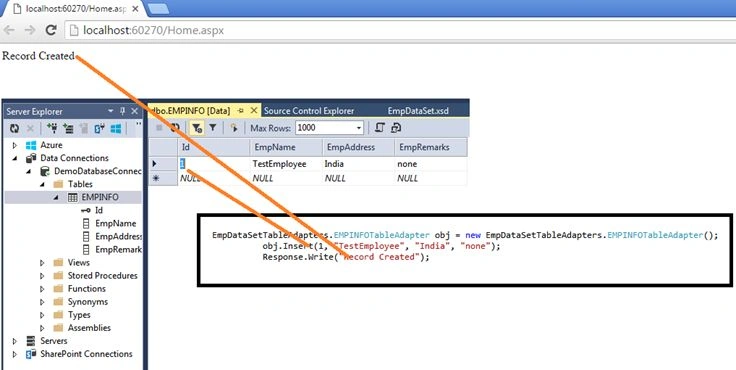Expand the Assemblies folder
Viewport: 736px width, 370px height.
(42, 328)
